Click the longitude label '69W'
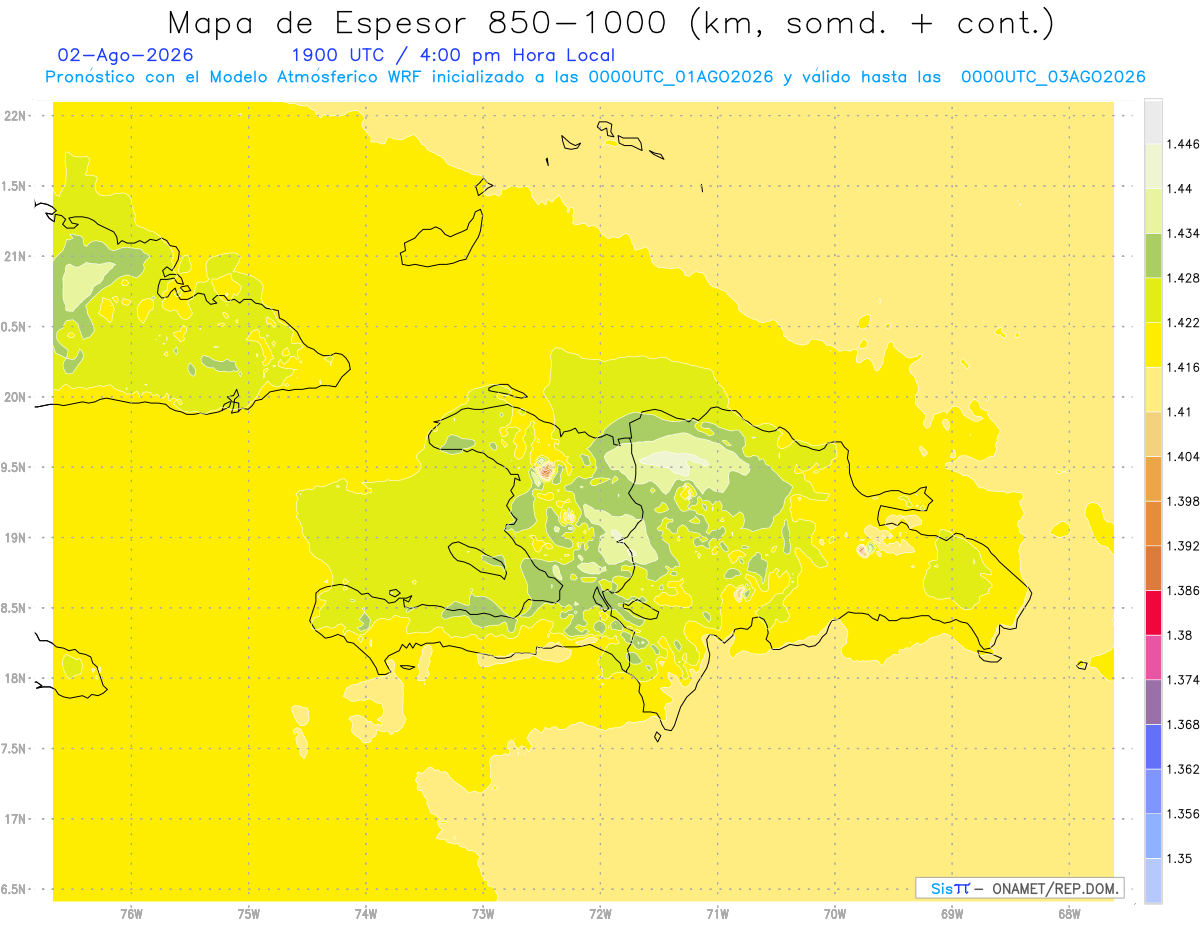 [952, 914]
